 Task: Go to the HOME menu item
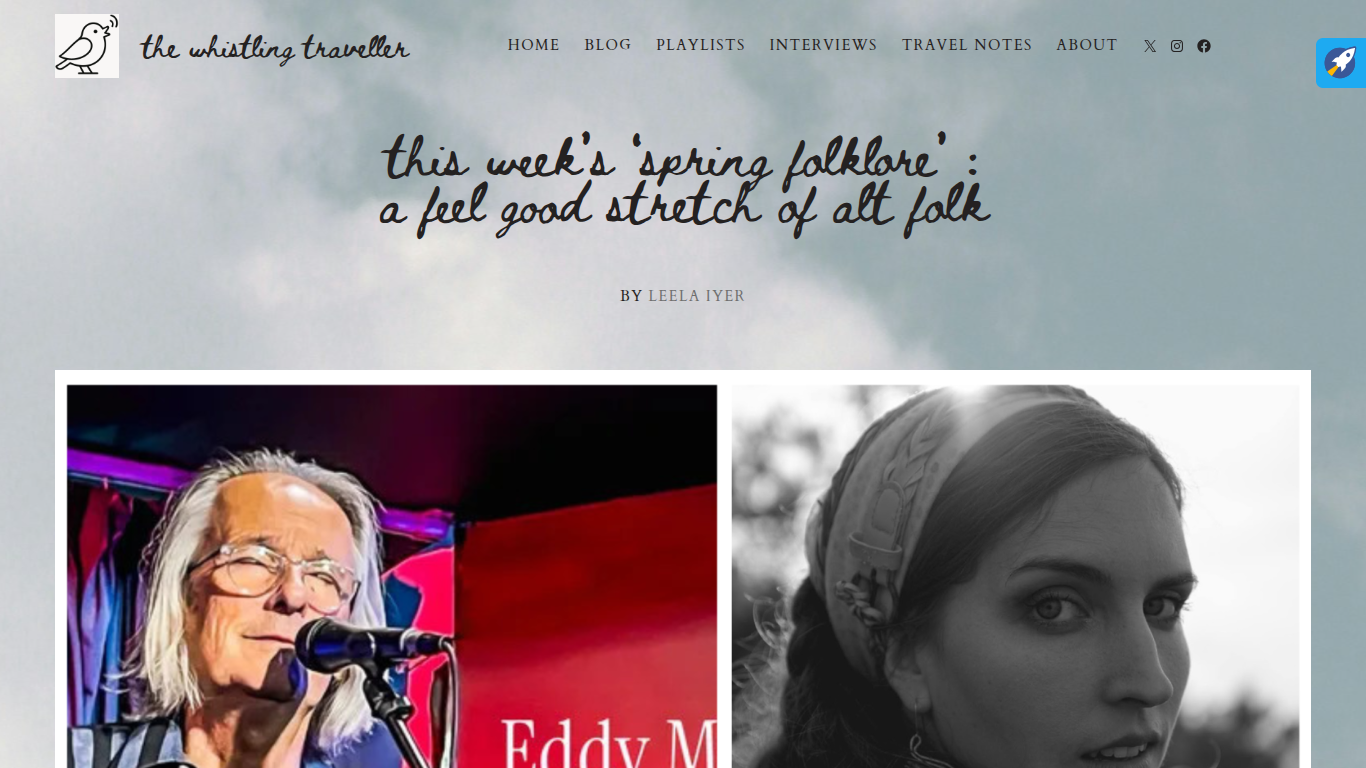click(x=534, y=45)
